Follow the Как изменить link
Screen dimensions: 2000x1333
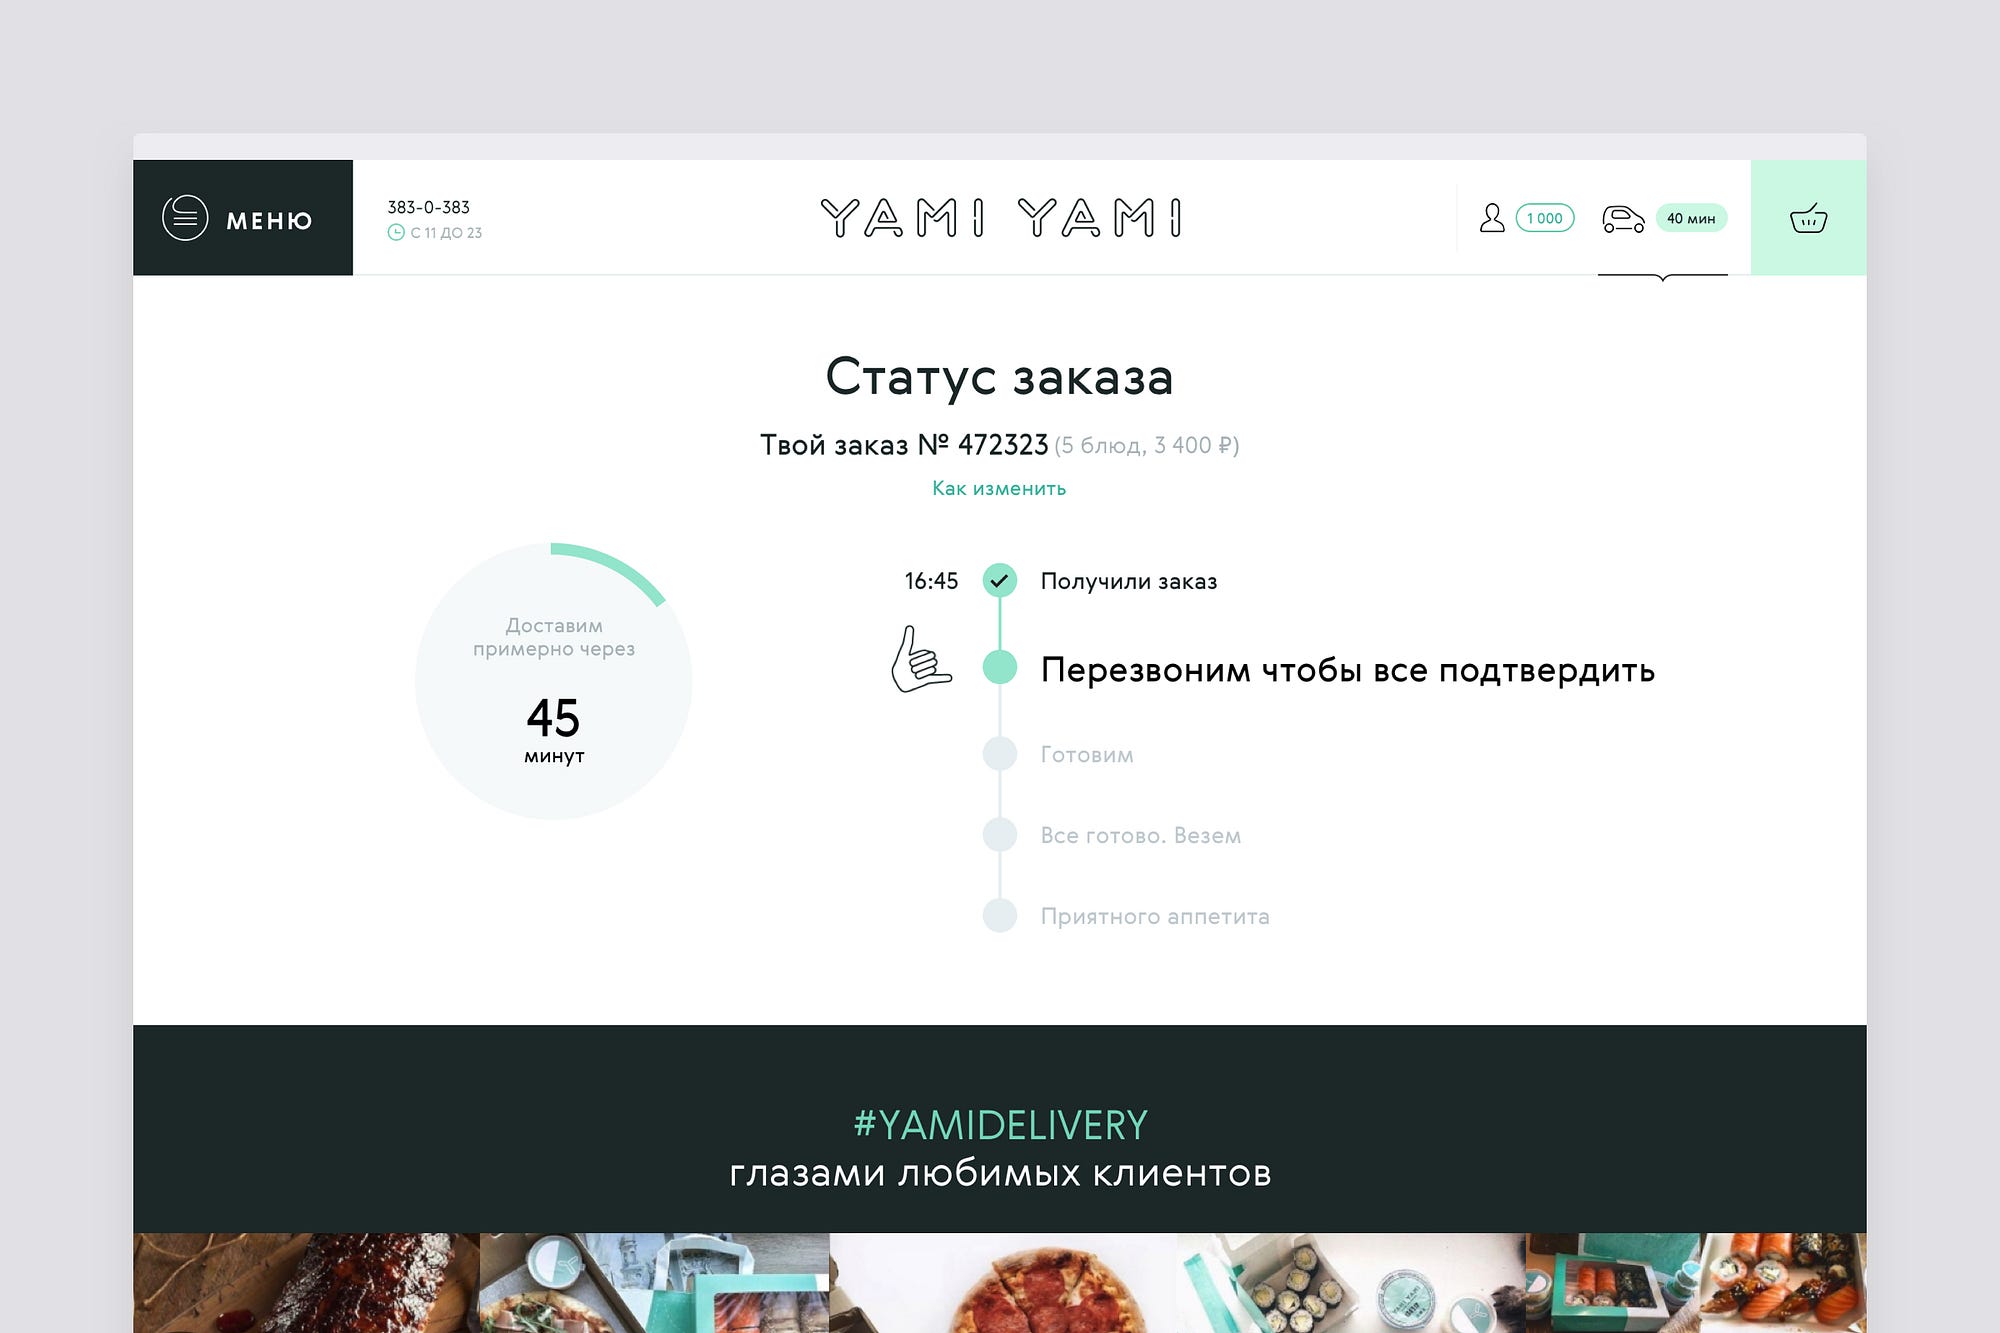999,488
